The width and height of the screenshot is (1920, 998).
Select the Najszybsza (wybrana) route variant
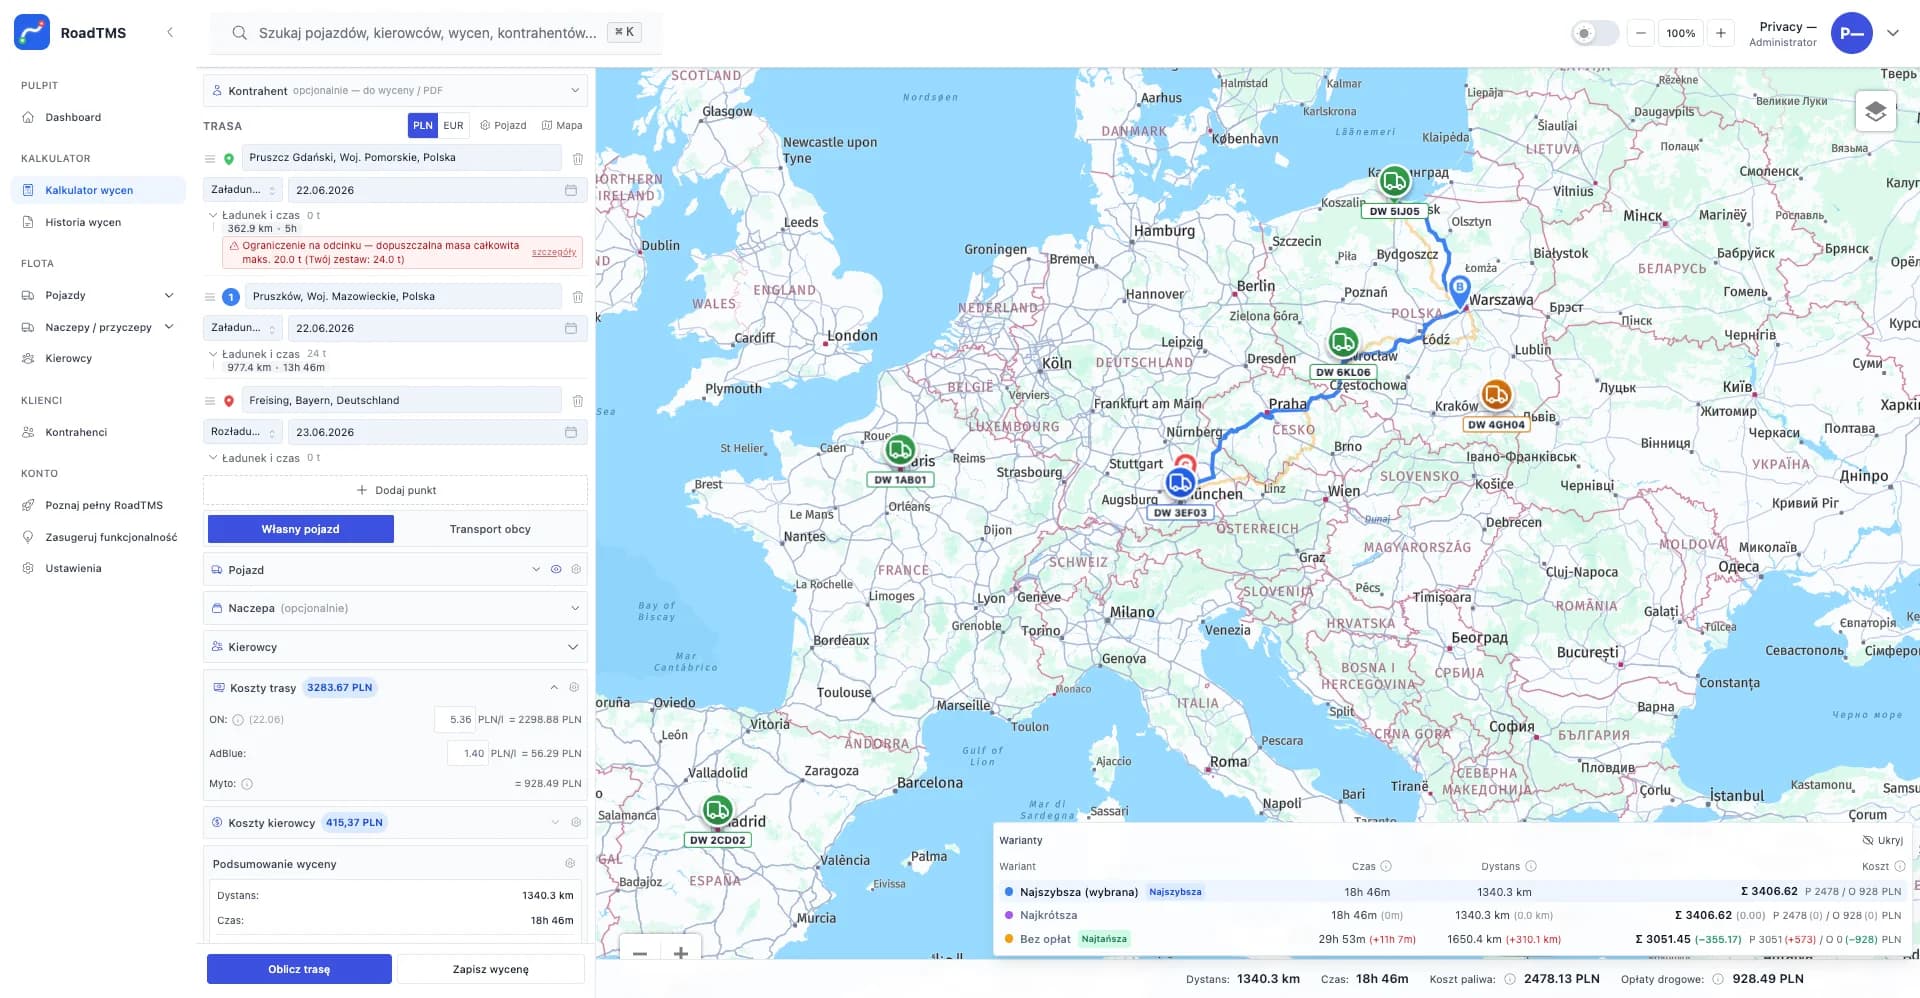pos(1452,891)
